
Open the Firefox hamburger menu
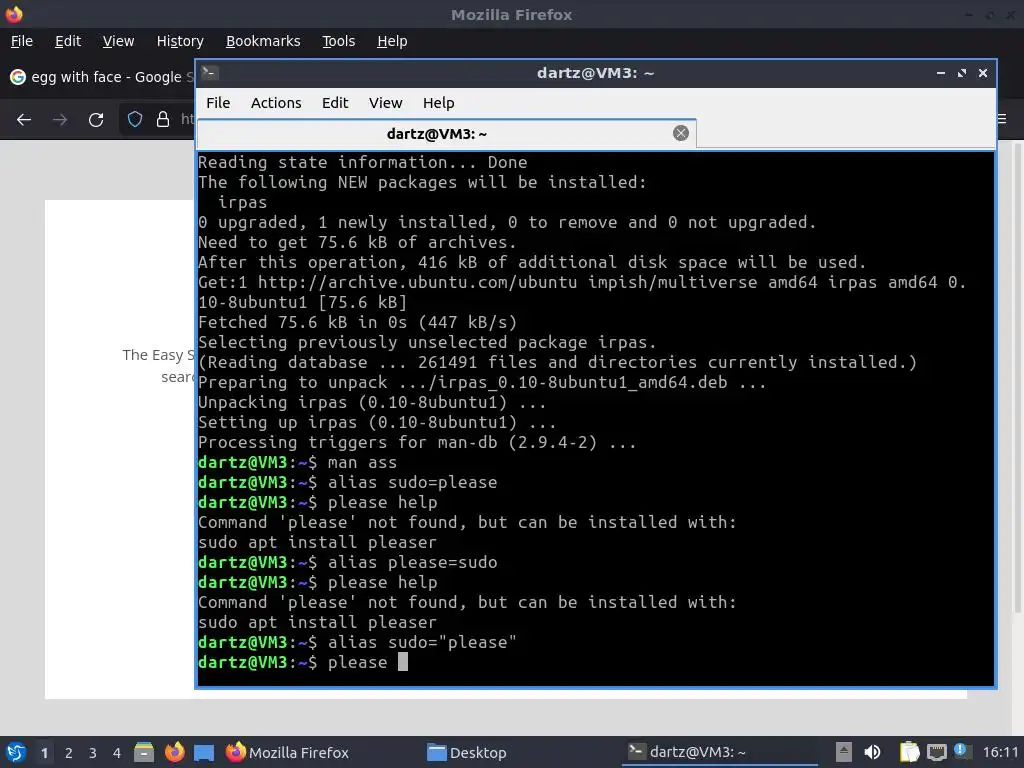[x=1002, y=119]
